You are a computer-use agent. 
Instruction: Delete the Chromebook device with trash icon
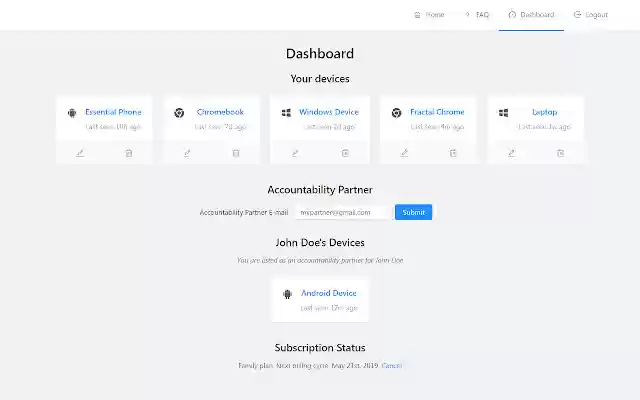click(236, 153)
